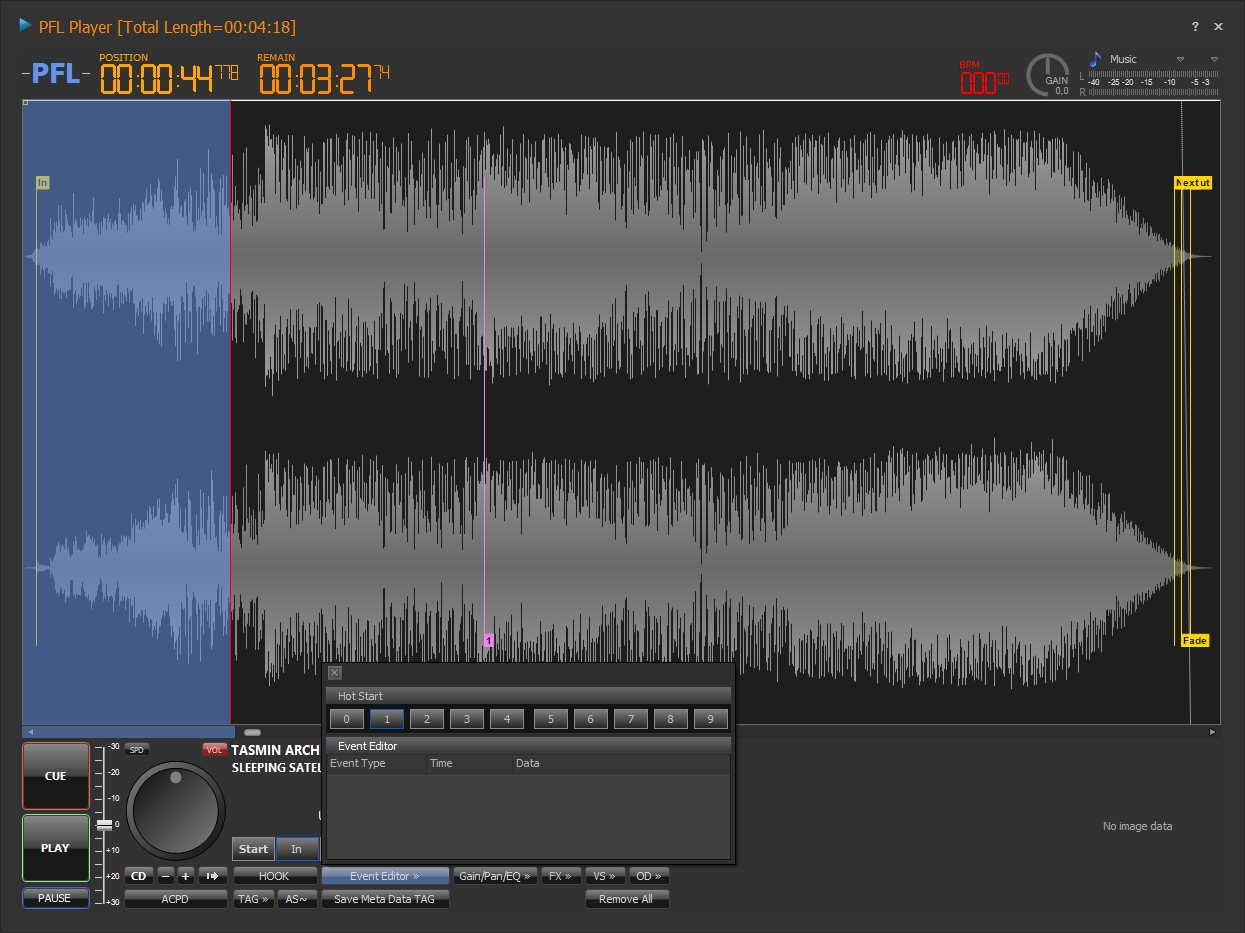
Task: Click the CUE button
Action: (x=56, y=776)
